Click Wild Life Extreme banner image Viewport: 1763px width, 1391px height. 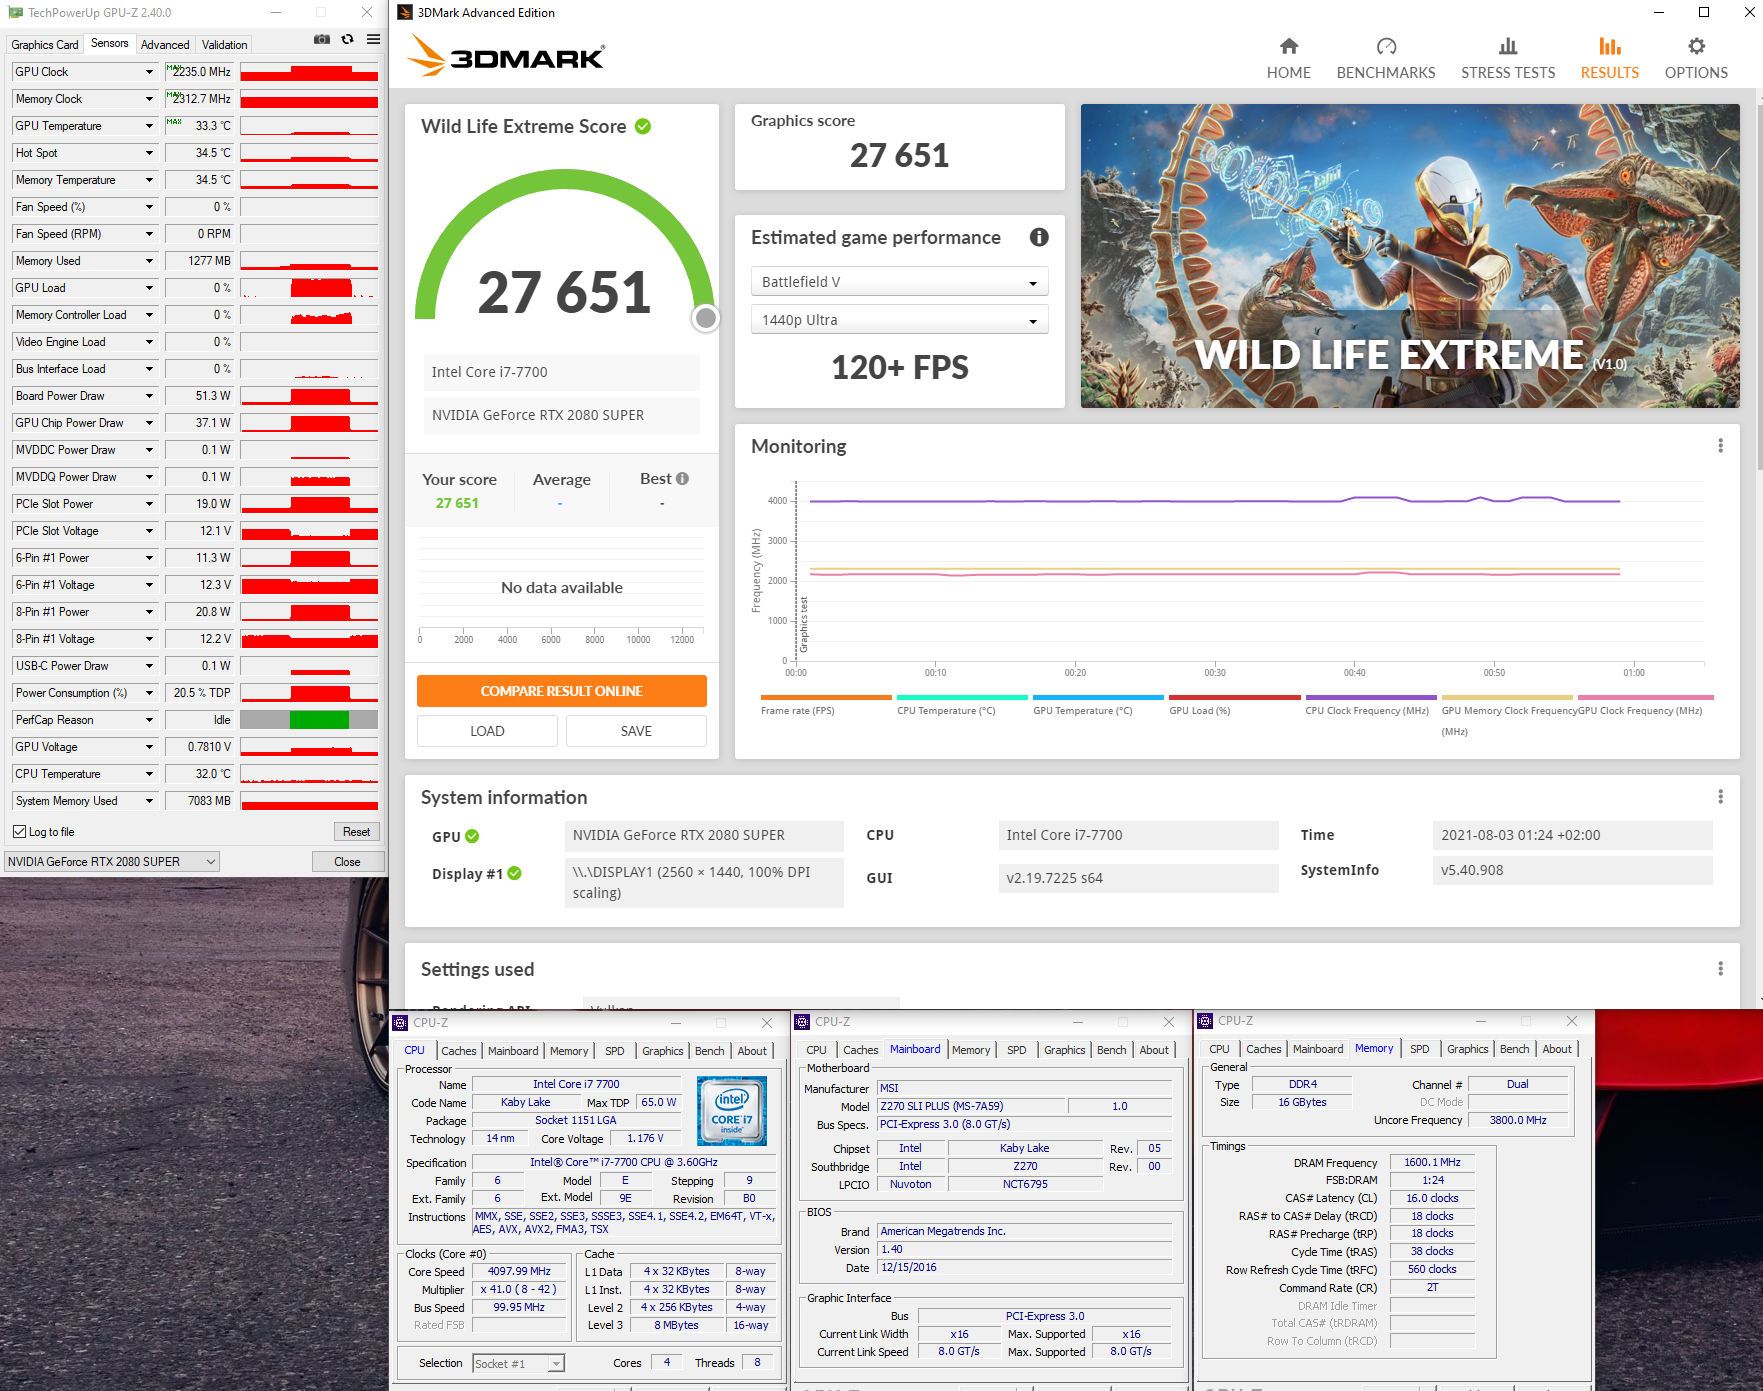(x=1410, y=256)
